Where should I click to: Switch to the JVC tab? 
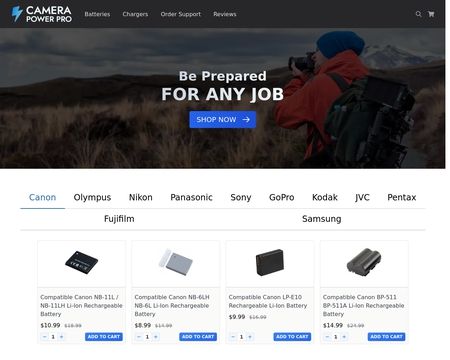click(x=362, y=197)
